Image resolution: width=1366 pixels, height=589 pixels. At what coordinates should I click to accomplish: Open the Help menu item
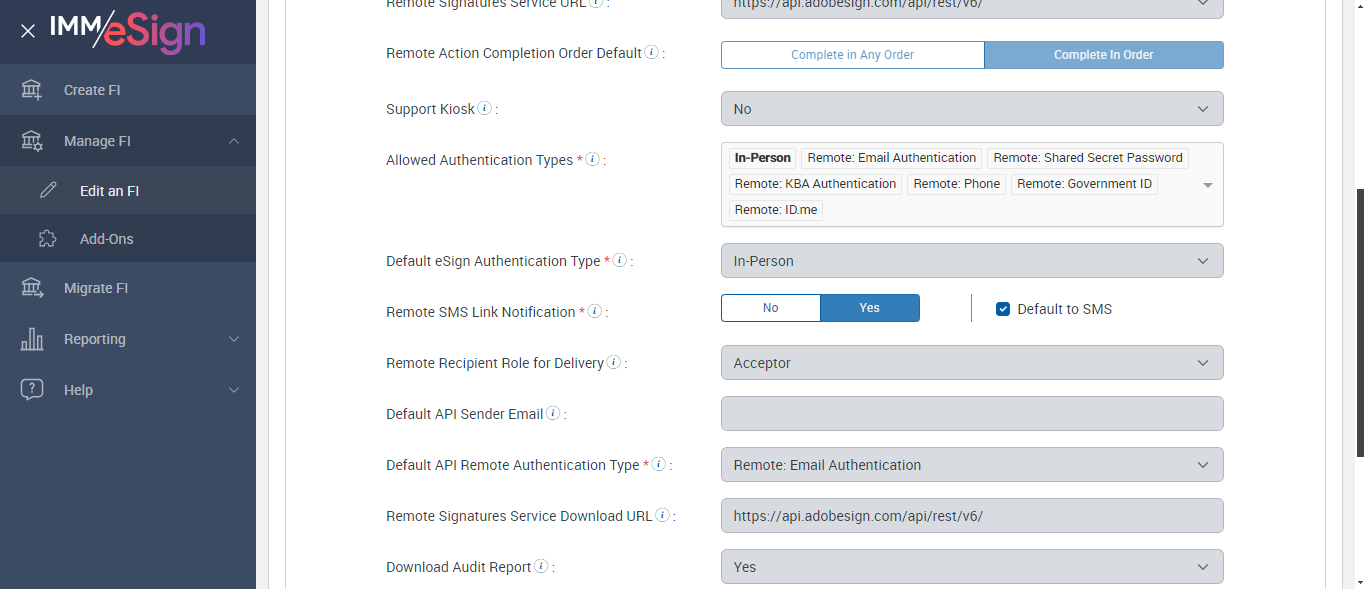[x=78, y=390]
